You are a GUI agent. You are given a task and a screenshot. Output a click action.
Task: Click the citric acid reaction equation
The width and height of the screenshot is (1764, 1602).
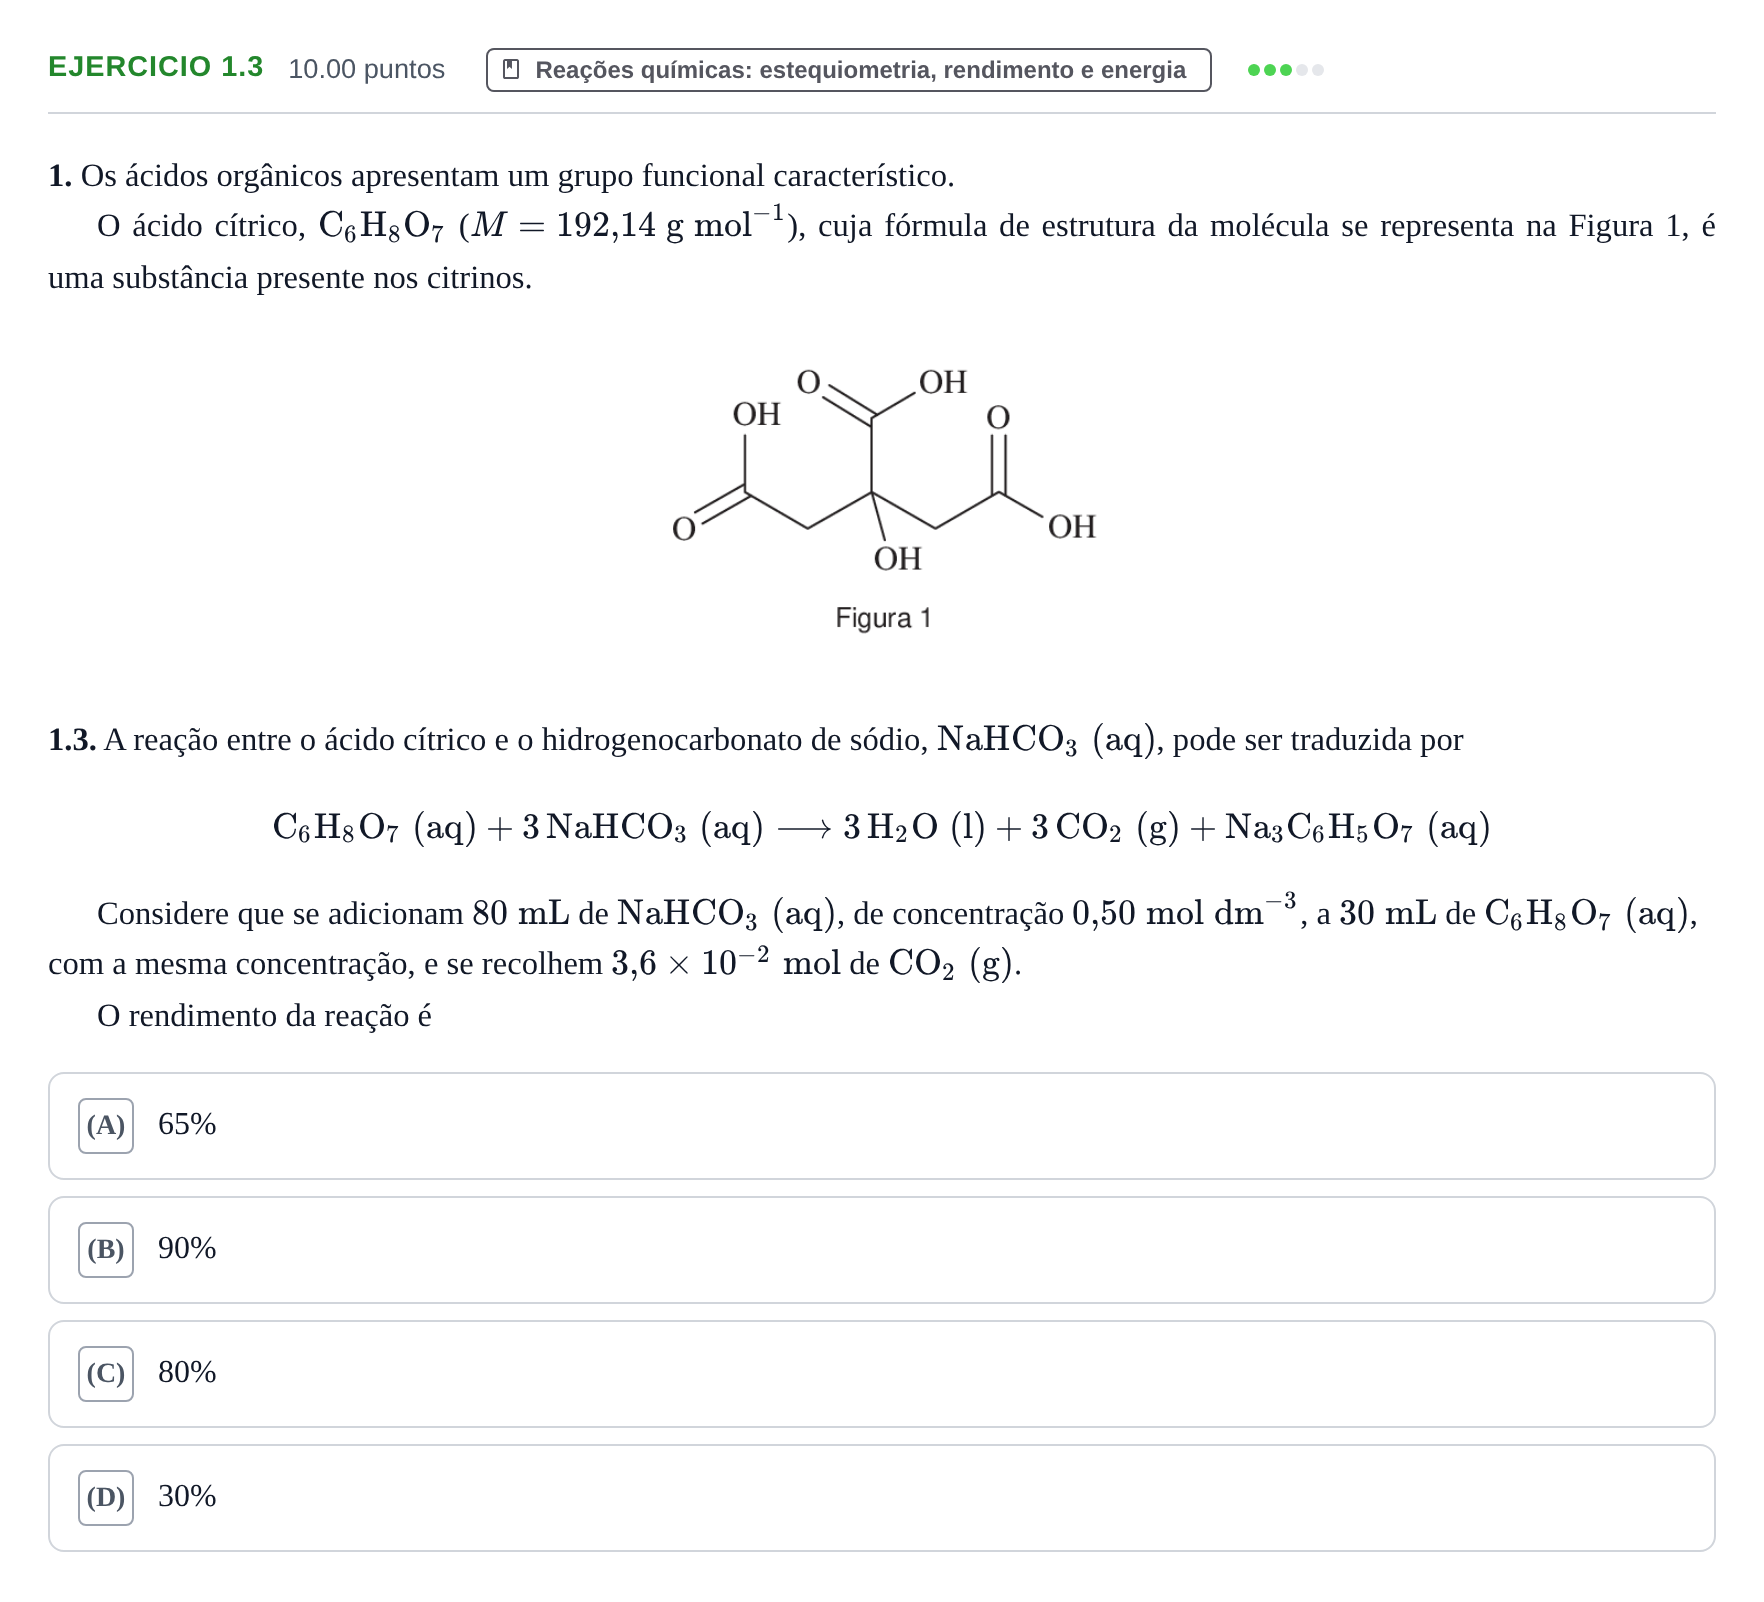881,828
